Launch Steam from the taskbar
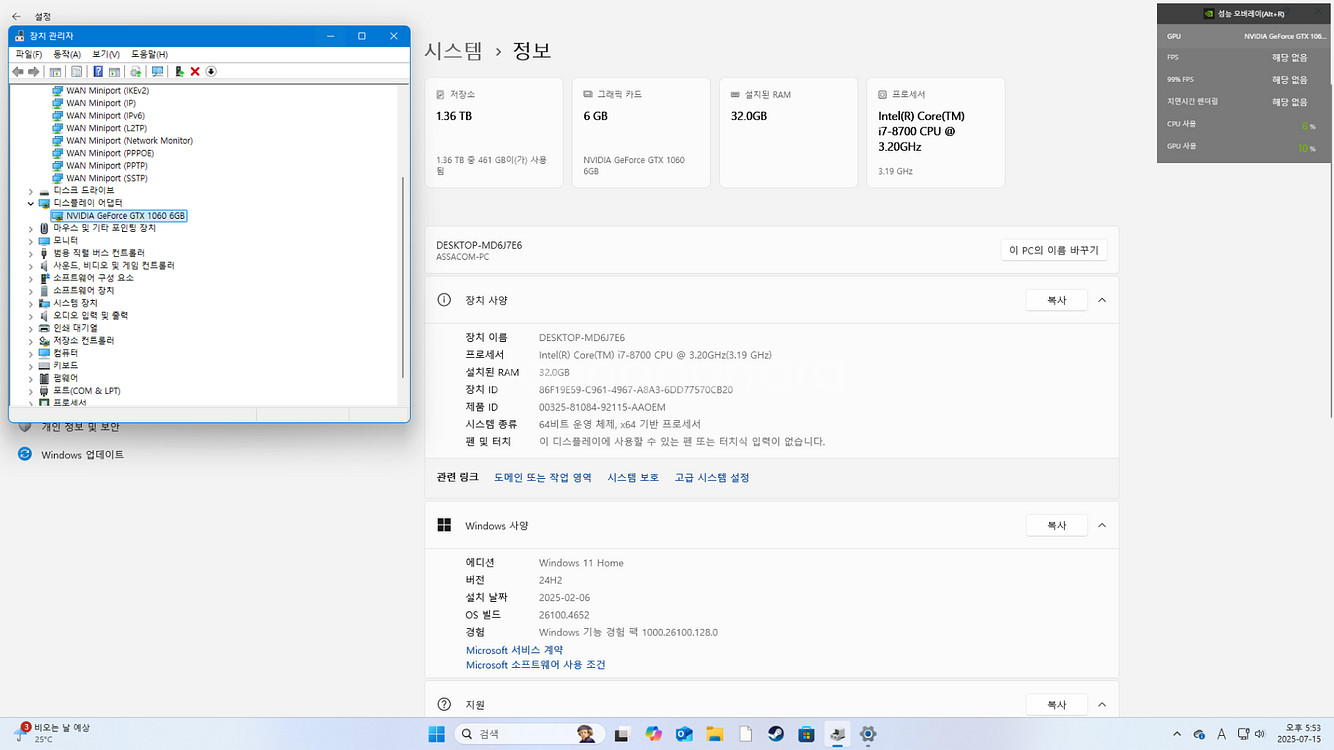 pyautogui.click(x=776, y=734)
